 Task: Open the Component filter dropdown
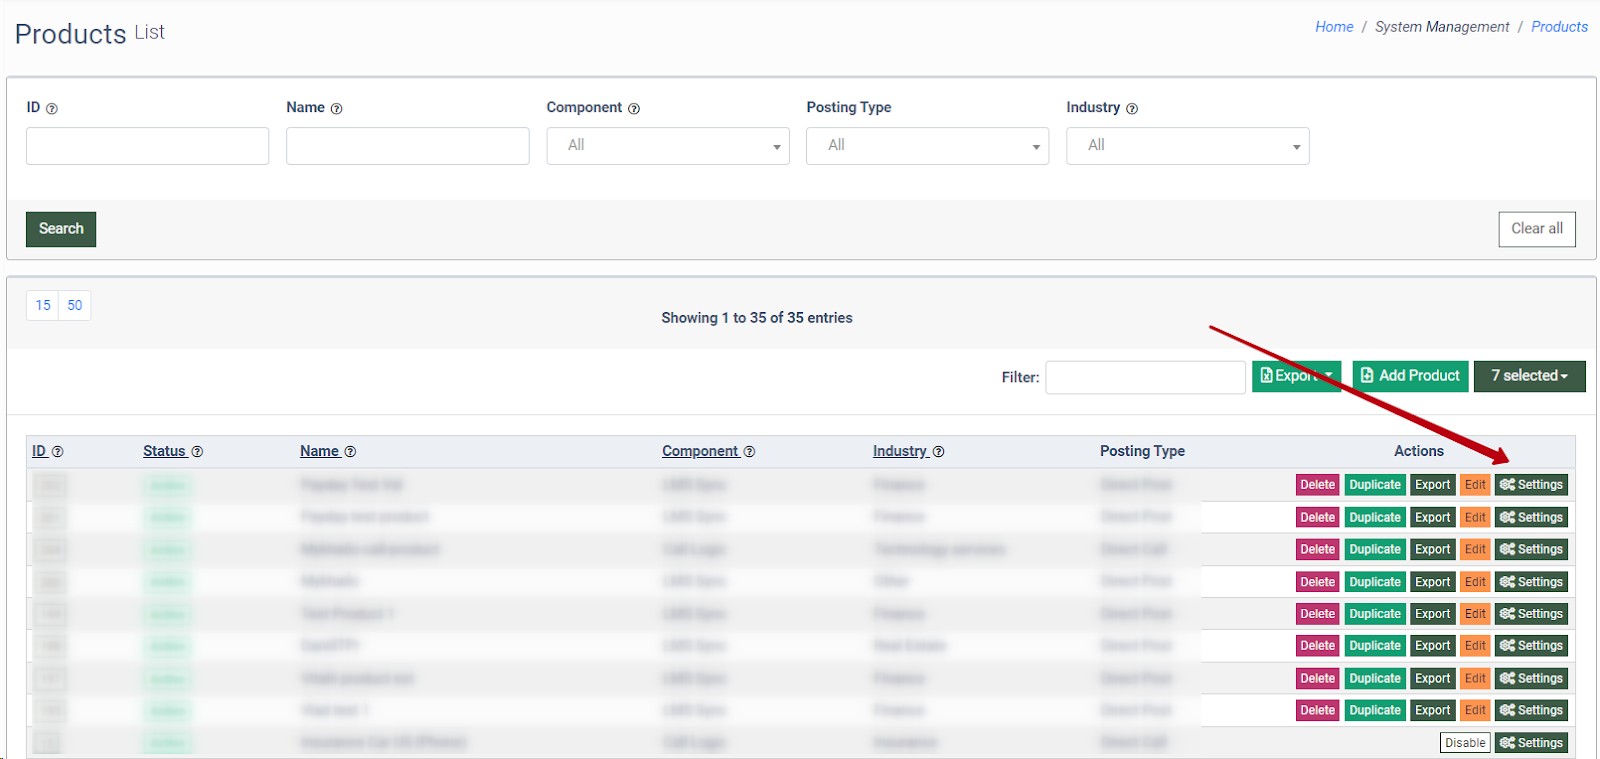pyautogui.click(x=667, y=146)
